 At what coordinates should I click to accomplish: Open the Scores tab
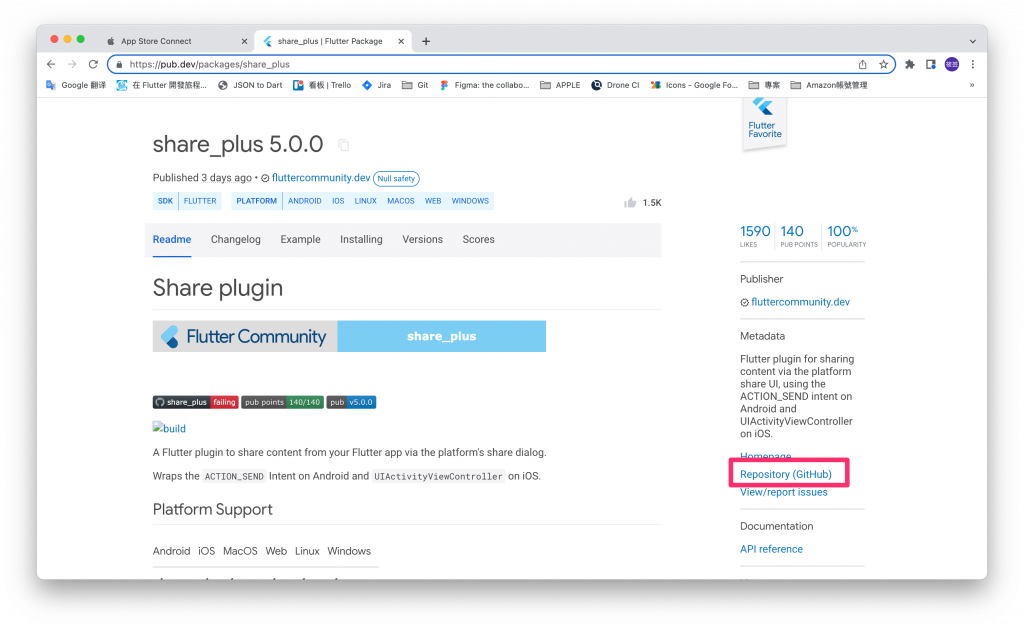[479, 240]
